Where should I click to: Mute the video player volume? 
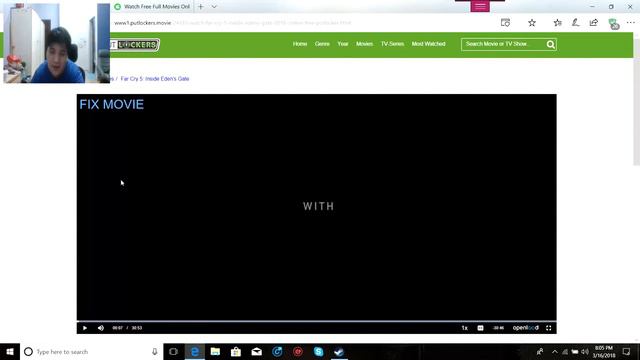coord(101,328)
